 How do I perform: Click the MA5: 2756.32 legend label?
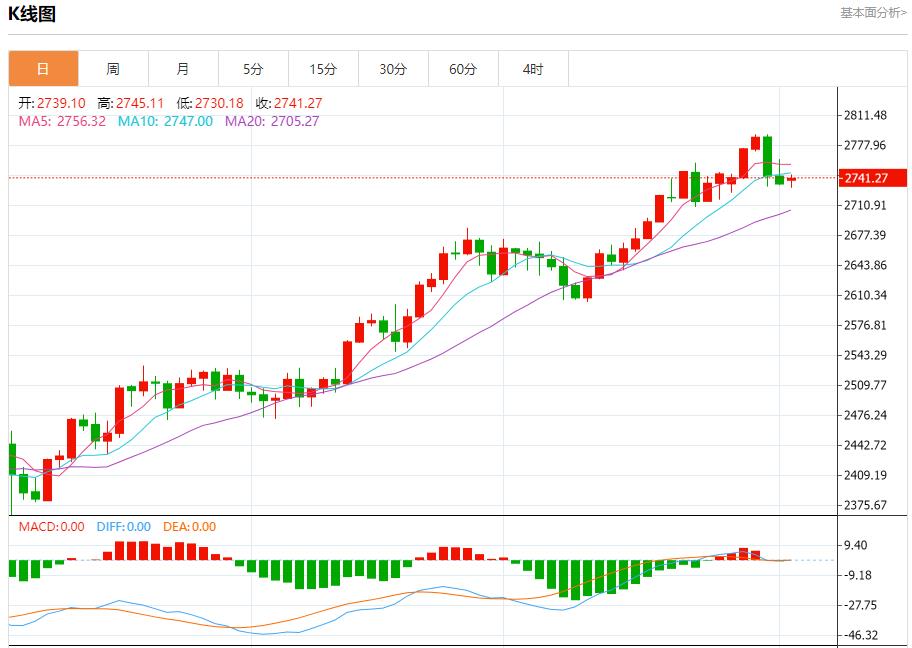click(62, 121)
